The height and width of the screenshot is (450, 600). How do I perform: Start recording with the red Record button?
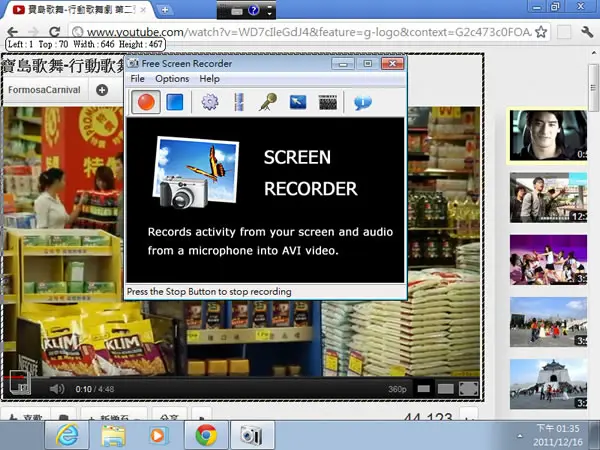[146, 102]
